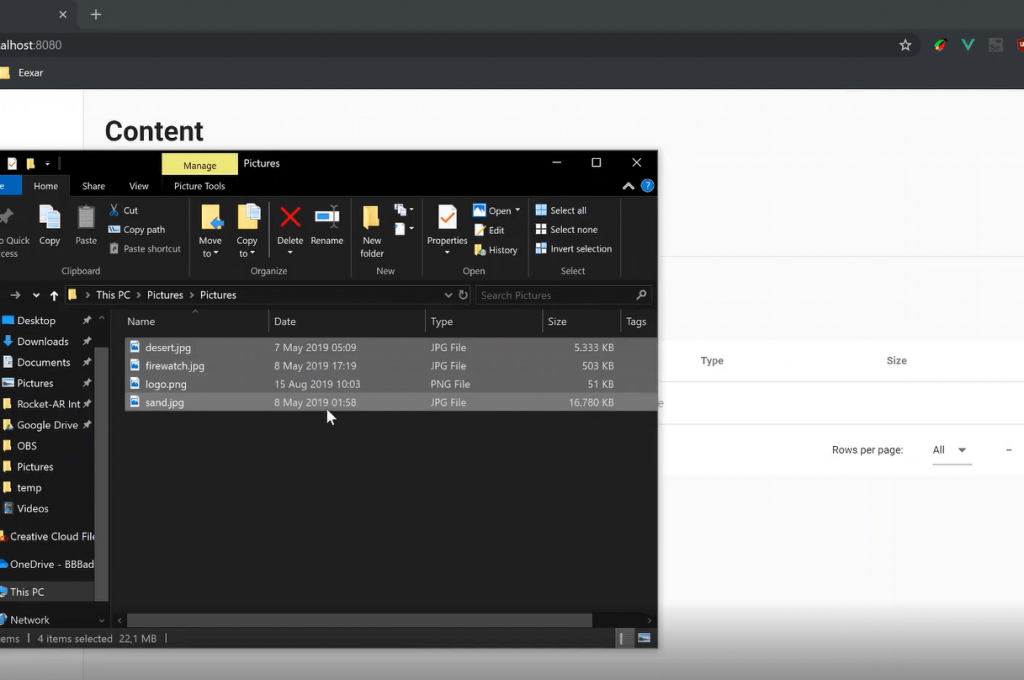Open Quick Access Toolbar customize dropdown
This screenshot has height=680, width=1024.
click(47, 163)
